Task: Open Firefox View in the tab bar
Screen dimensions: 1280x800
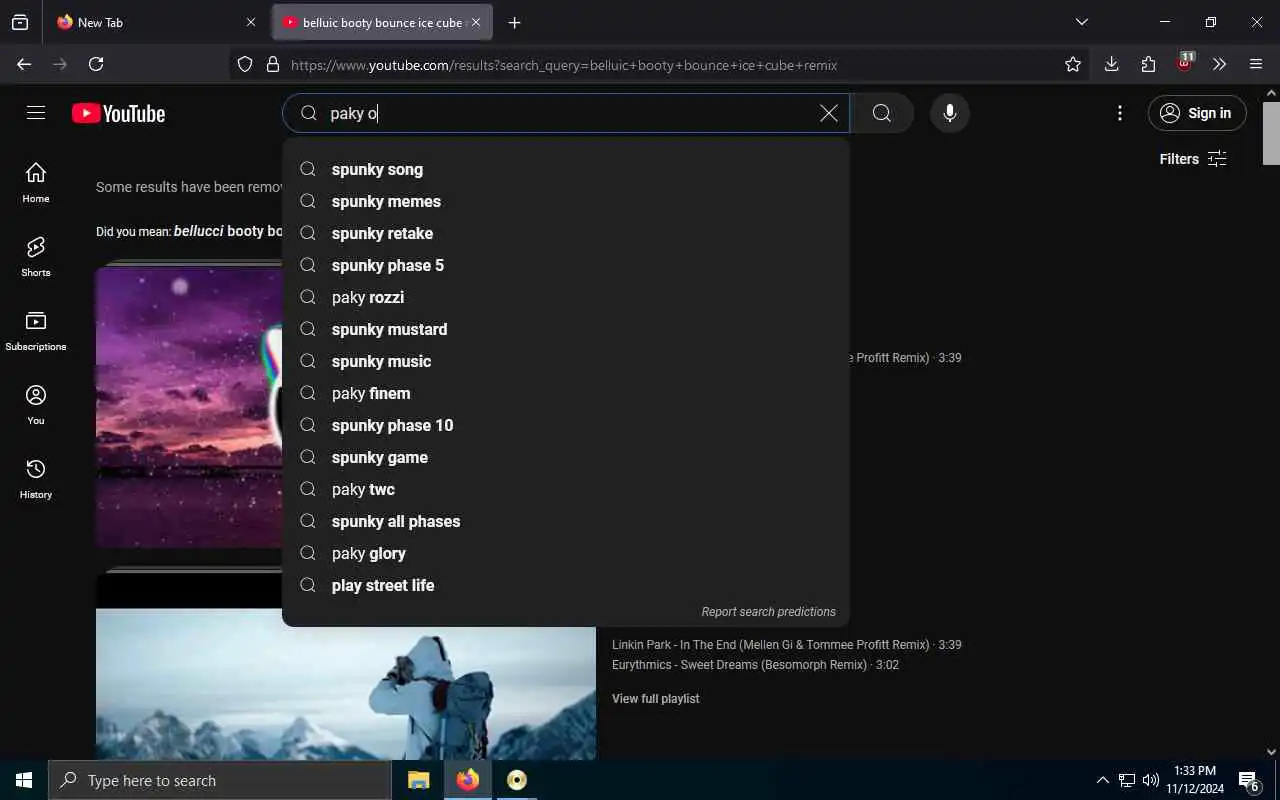Action: [20, 22]
